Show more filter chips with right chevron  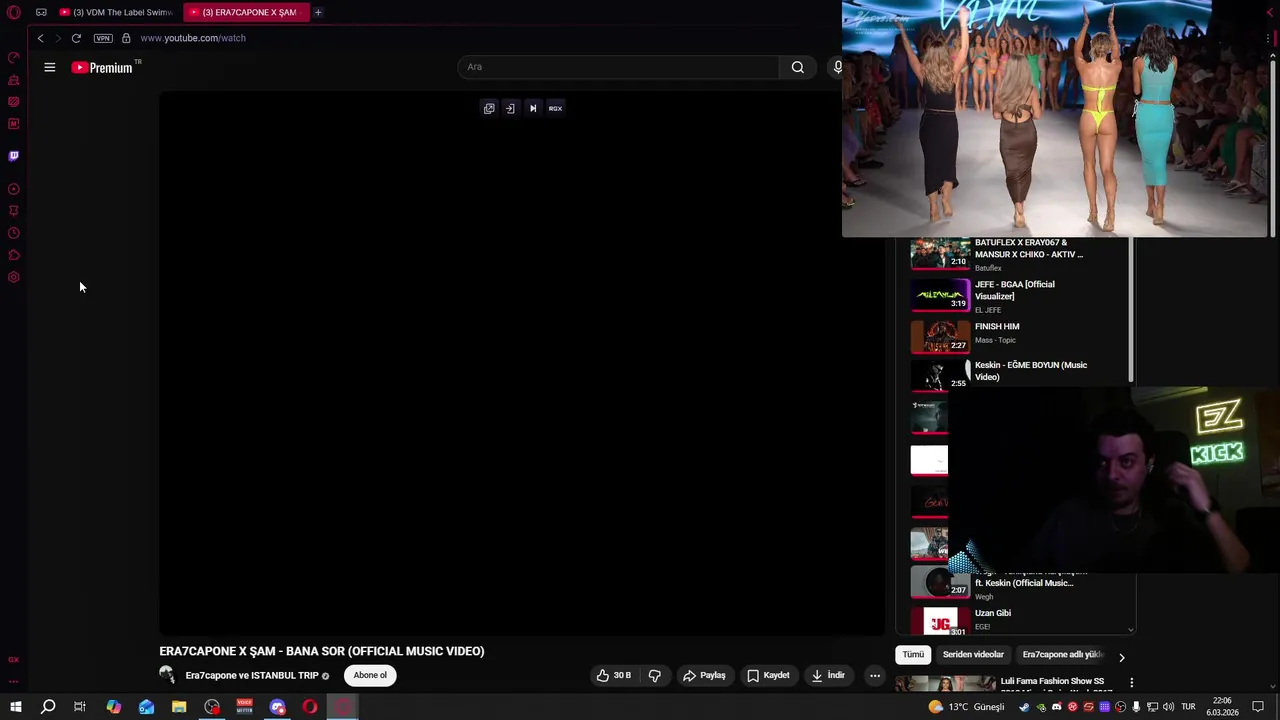point(1121,657)
